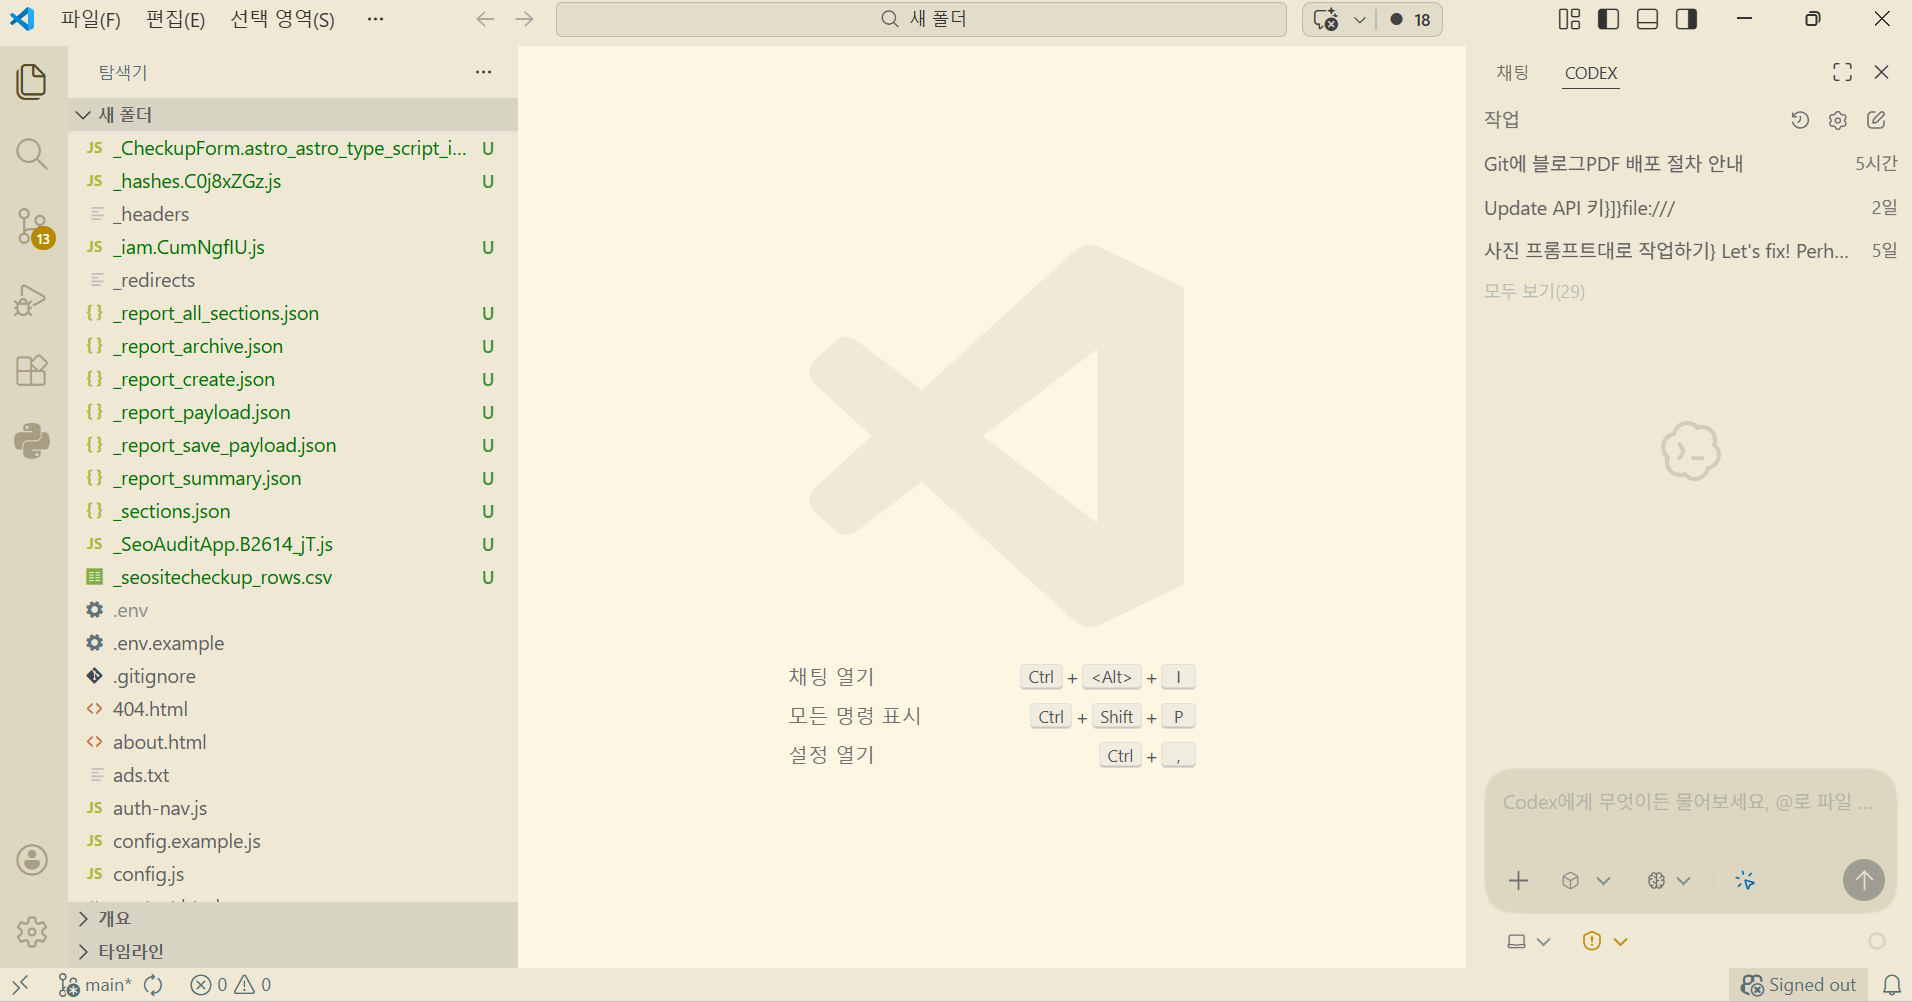Open notifications bell
Image resolution: width=1912 pixels, height=1002 pixels.
coord(1892,985)
